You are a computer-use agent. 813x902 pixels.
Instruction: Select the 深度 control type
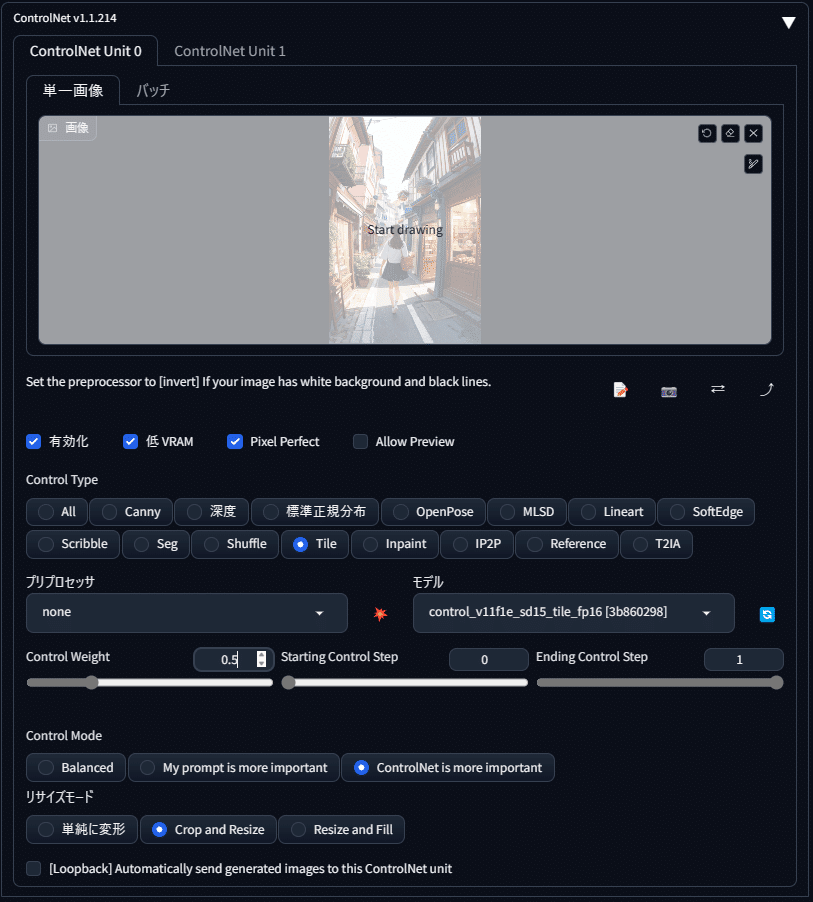click(x=211, y=512)
